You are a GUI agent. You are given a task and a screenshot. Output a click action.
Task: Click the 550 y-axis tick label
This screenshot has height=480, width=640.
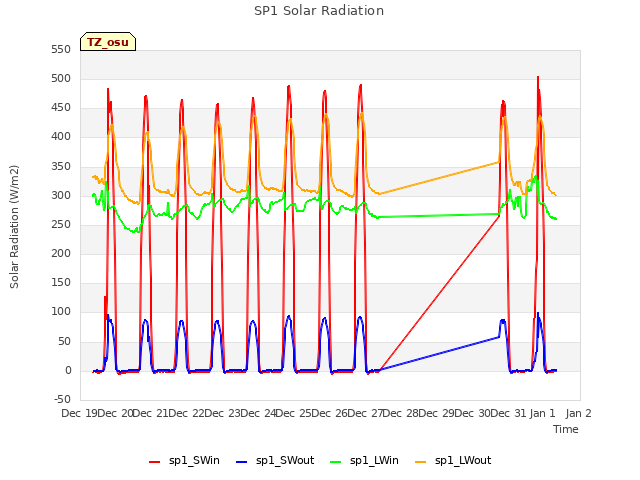tap(61, 49)
